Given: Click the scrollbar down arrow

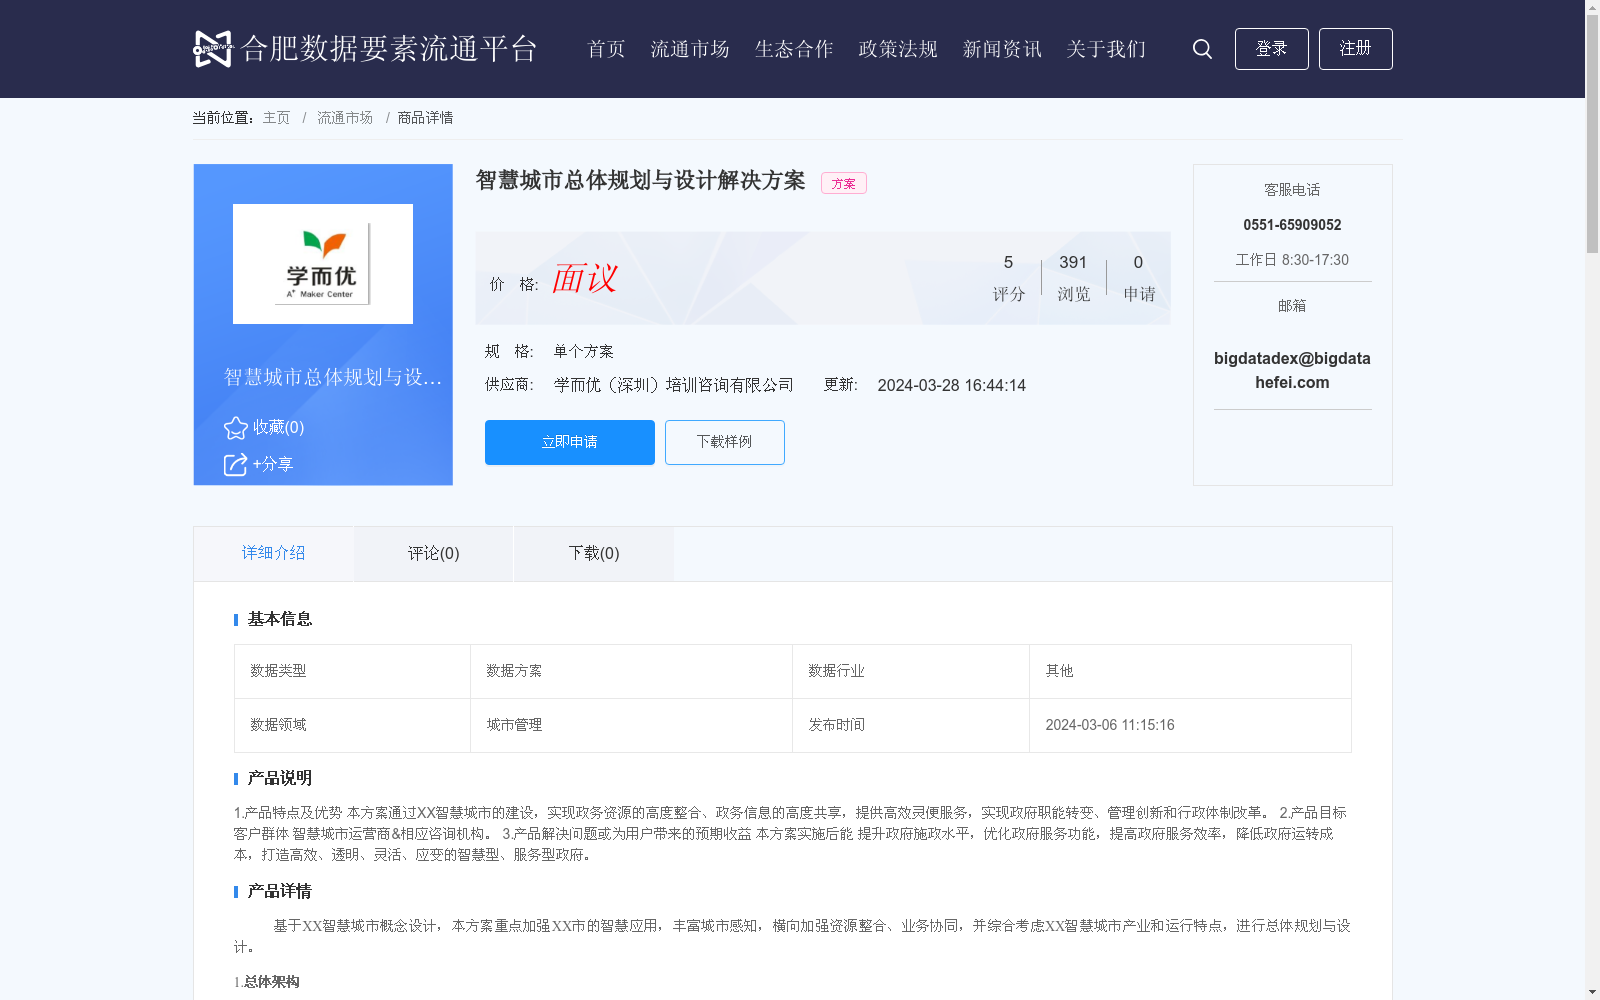Looking at the screenshot, I should tap(1592, 993).
